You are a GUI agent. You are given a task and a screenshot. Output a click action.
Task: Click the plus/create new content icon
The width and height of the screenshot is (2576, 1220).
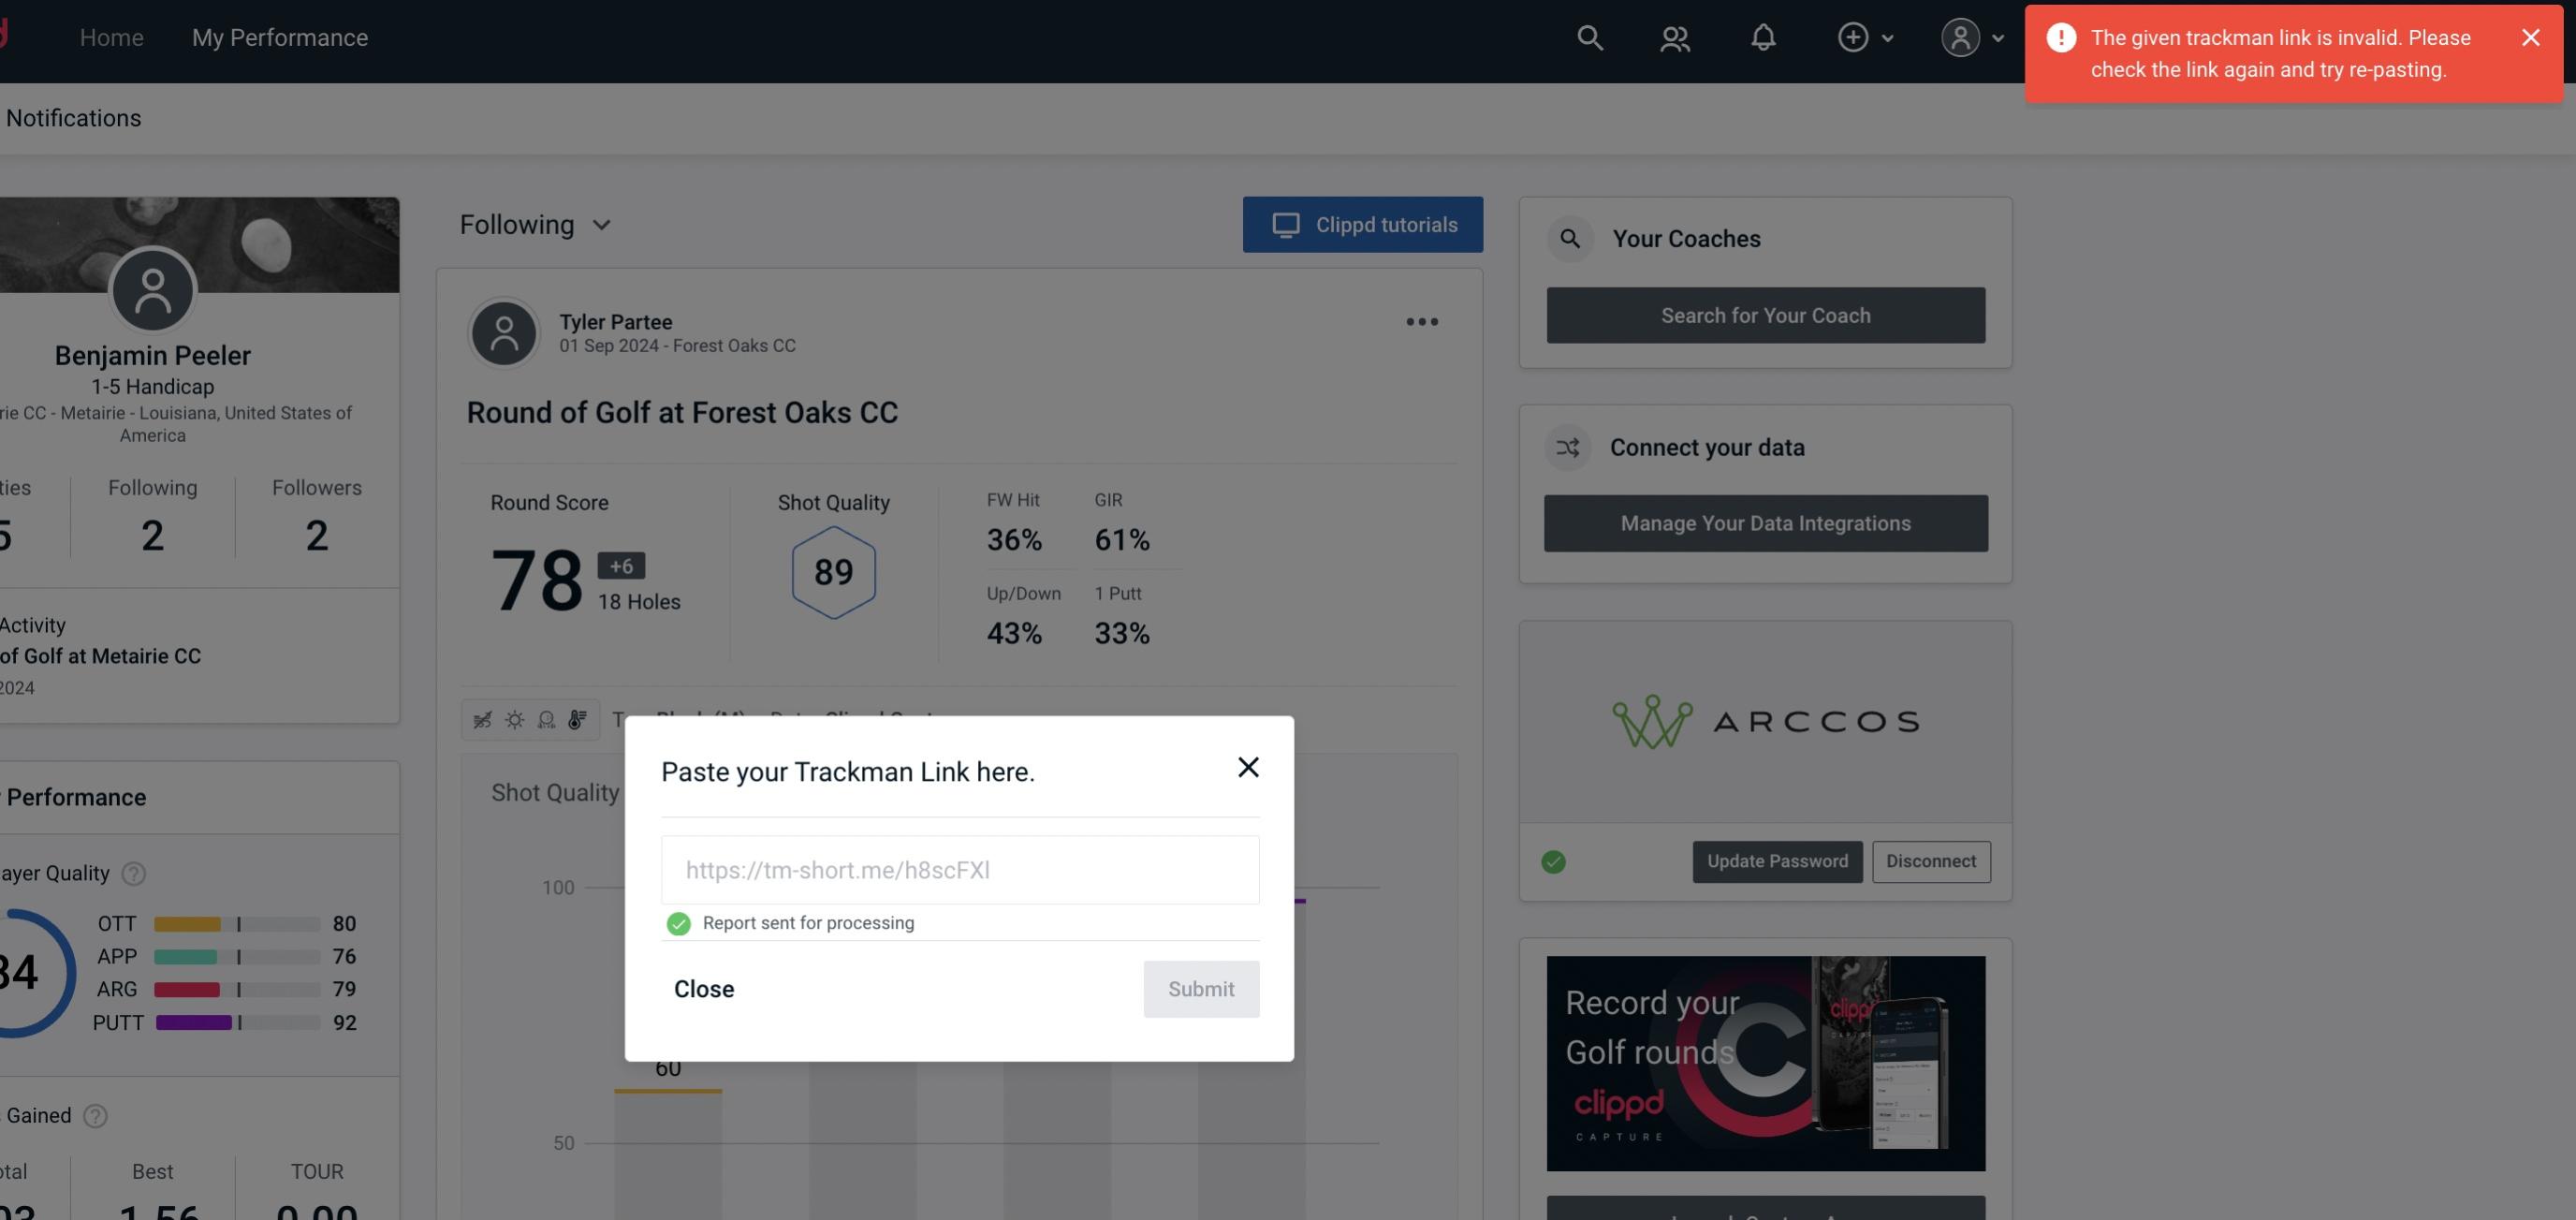pos(1853,37)
